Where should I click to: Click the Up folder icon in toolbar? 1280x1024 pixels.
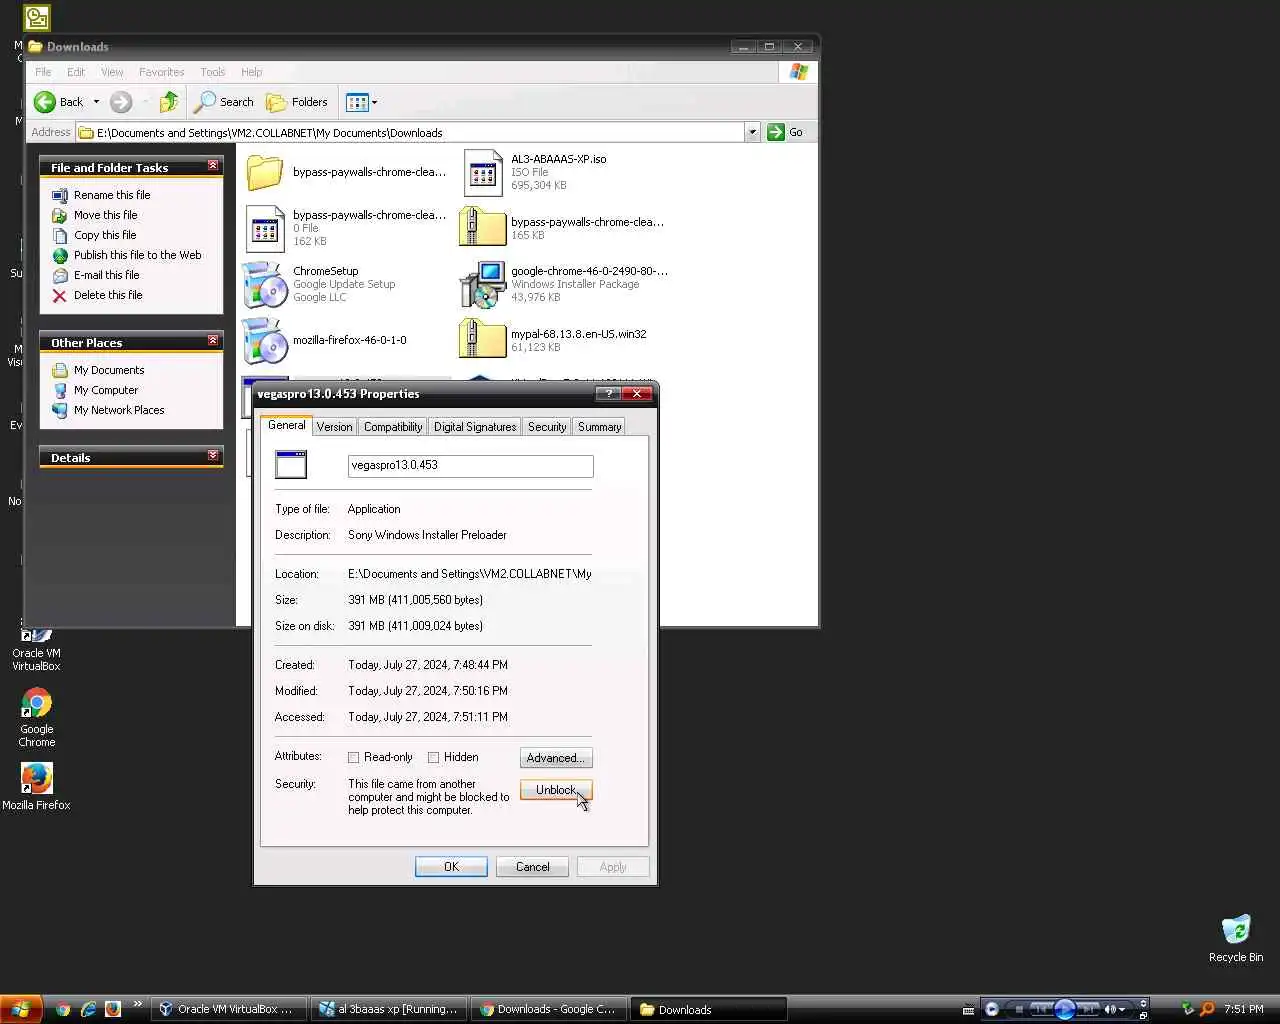pos(169,101)
